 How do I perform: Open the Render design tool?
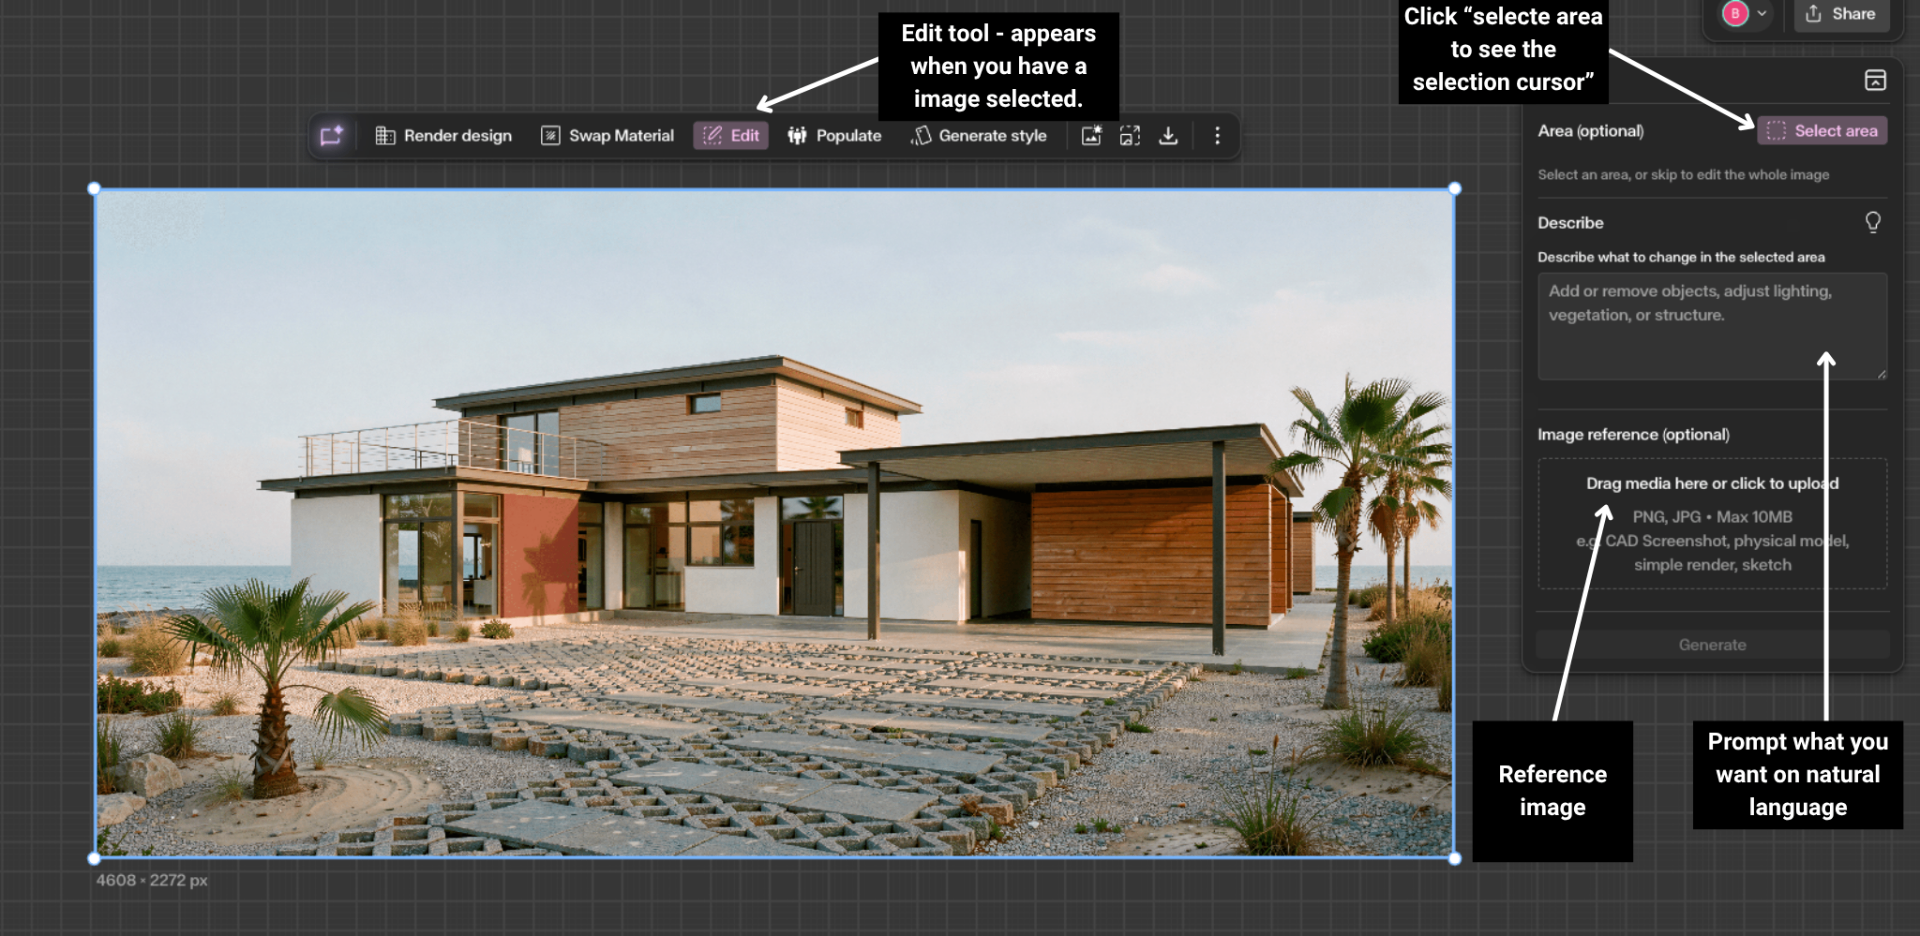(443, 135)
